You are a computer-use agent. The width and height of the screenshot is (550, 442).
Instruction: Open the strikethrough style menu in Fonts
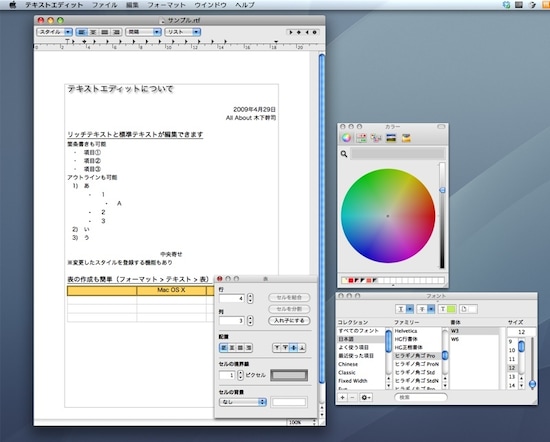(426, 309)
